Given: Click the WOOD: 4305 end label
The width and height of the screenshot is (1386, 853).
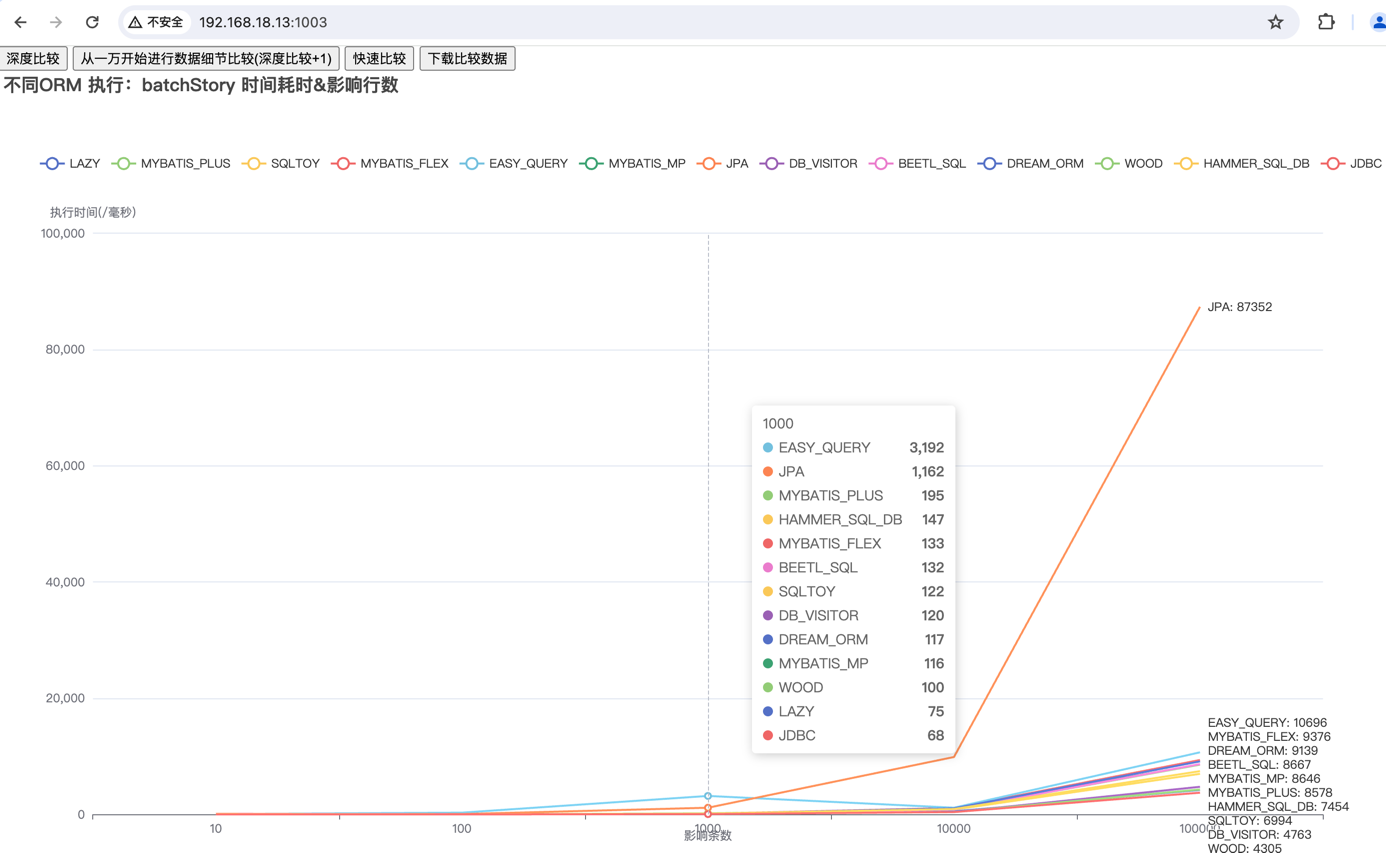Looking at the screenshot, I should [1244, 847].
